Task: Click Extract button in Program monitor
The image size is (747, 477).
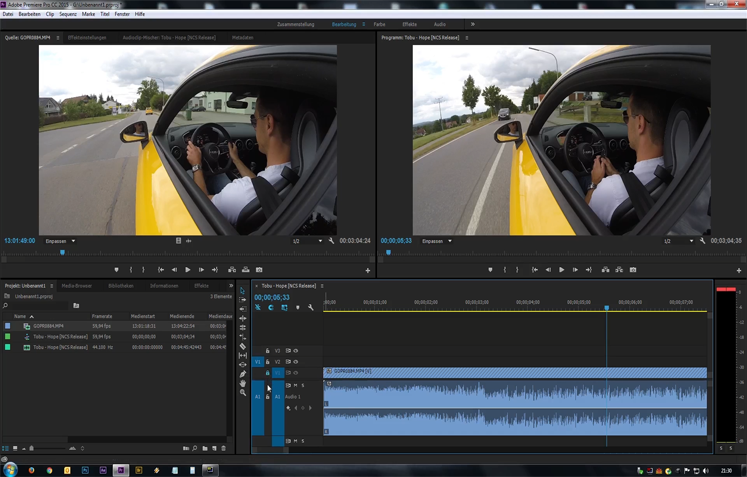Action: [x=619, y=270]
